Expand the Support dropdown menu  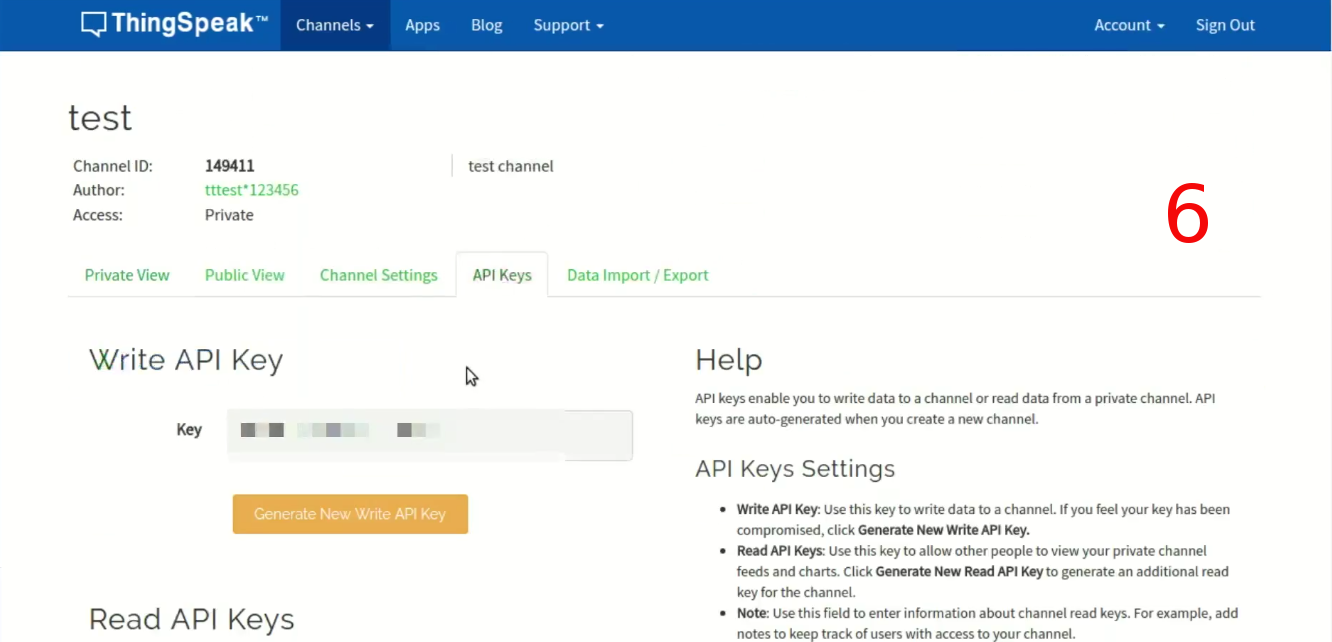[x=568, y=25]
